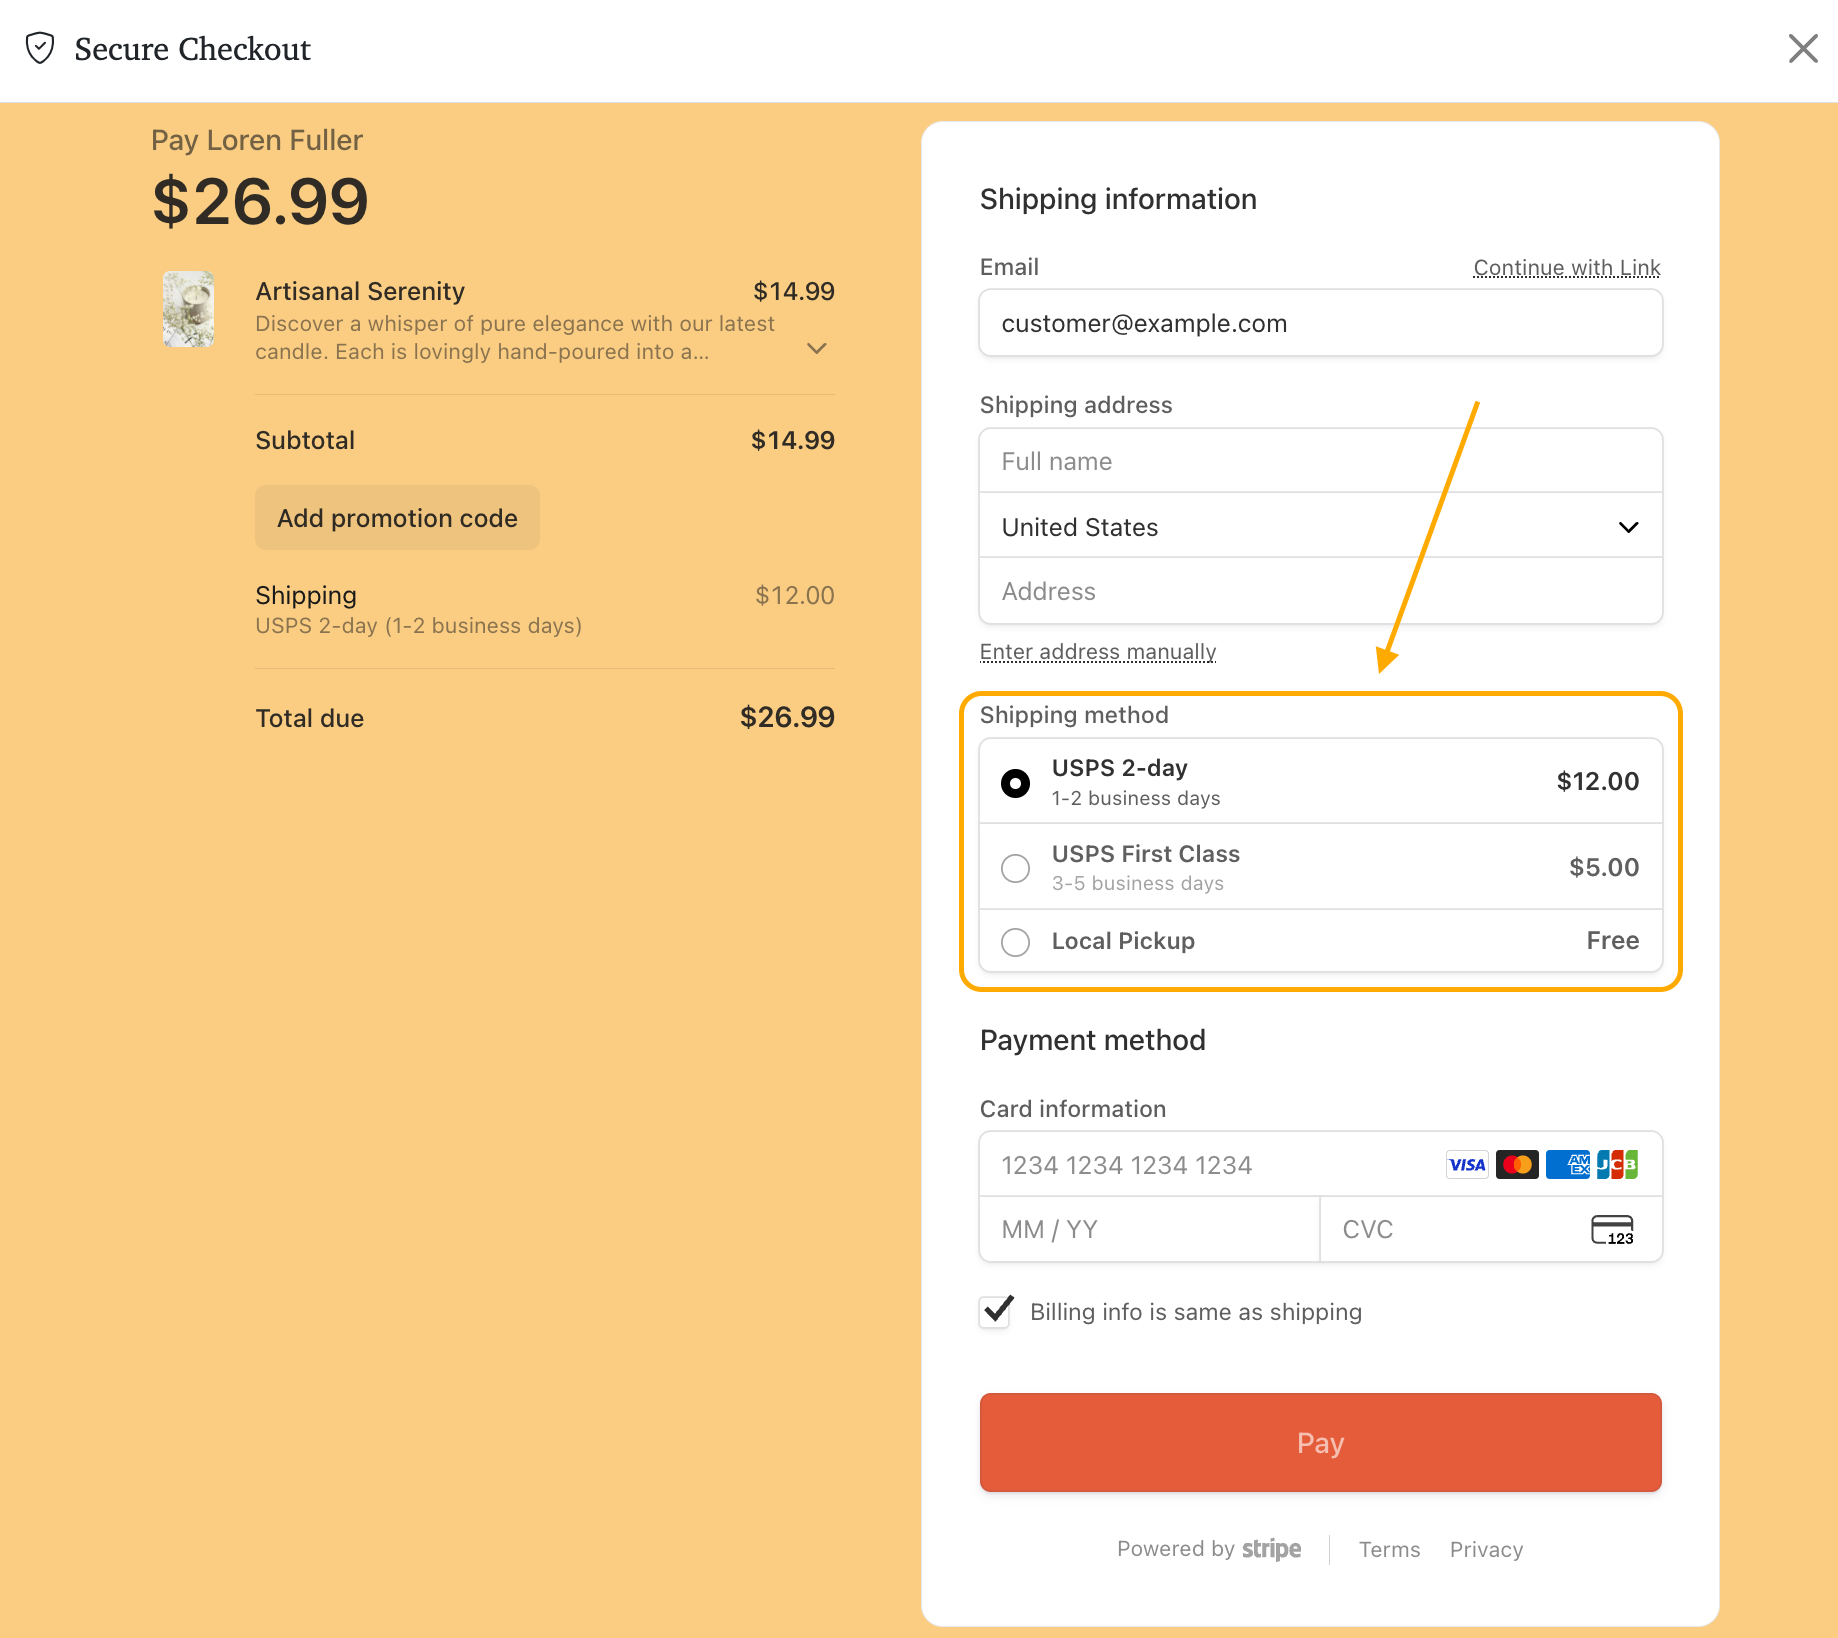Screen dimensions: 1838x1638
Task: Click the Secure Checkout shield icon
Action: 40,48
